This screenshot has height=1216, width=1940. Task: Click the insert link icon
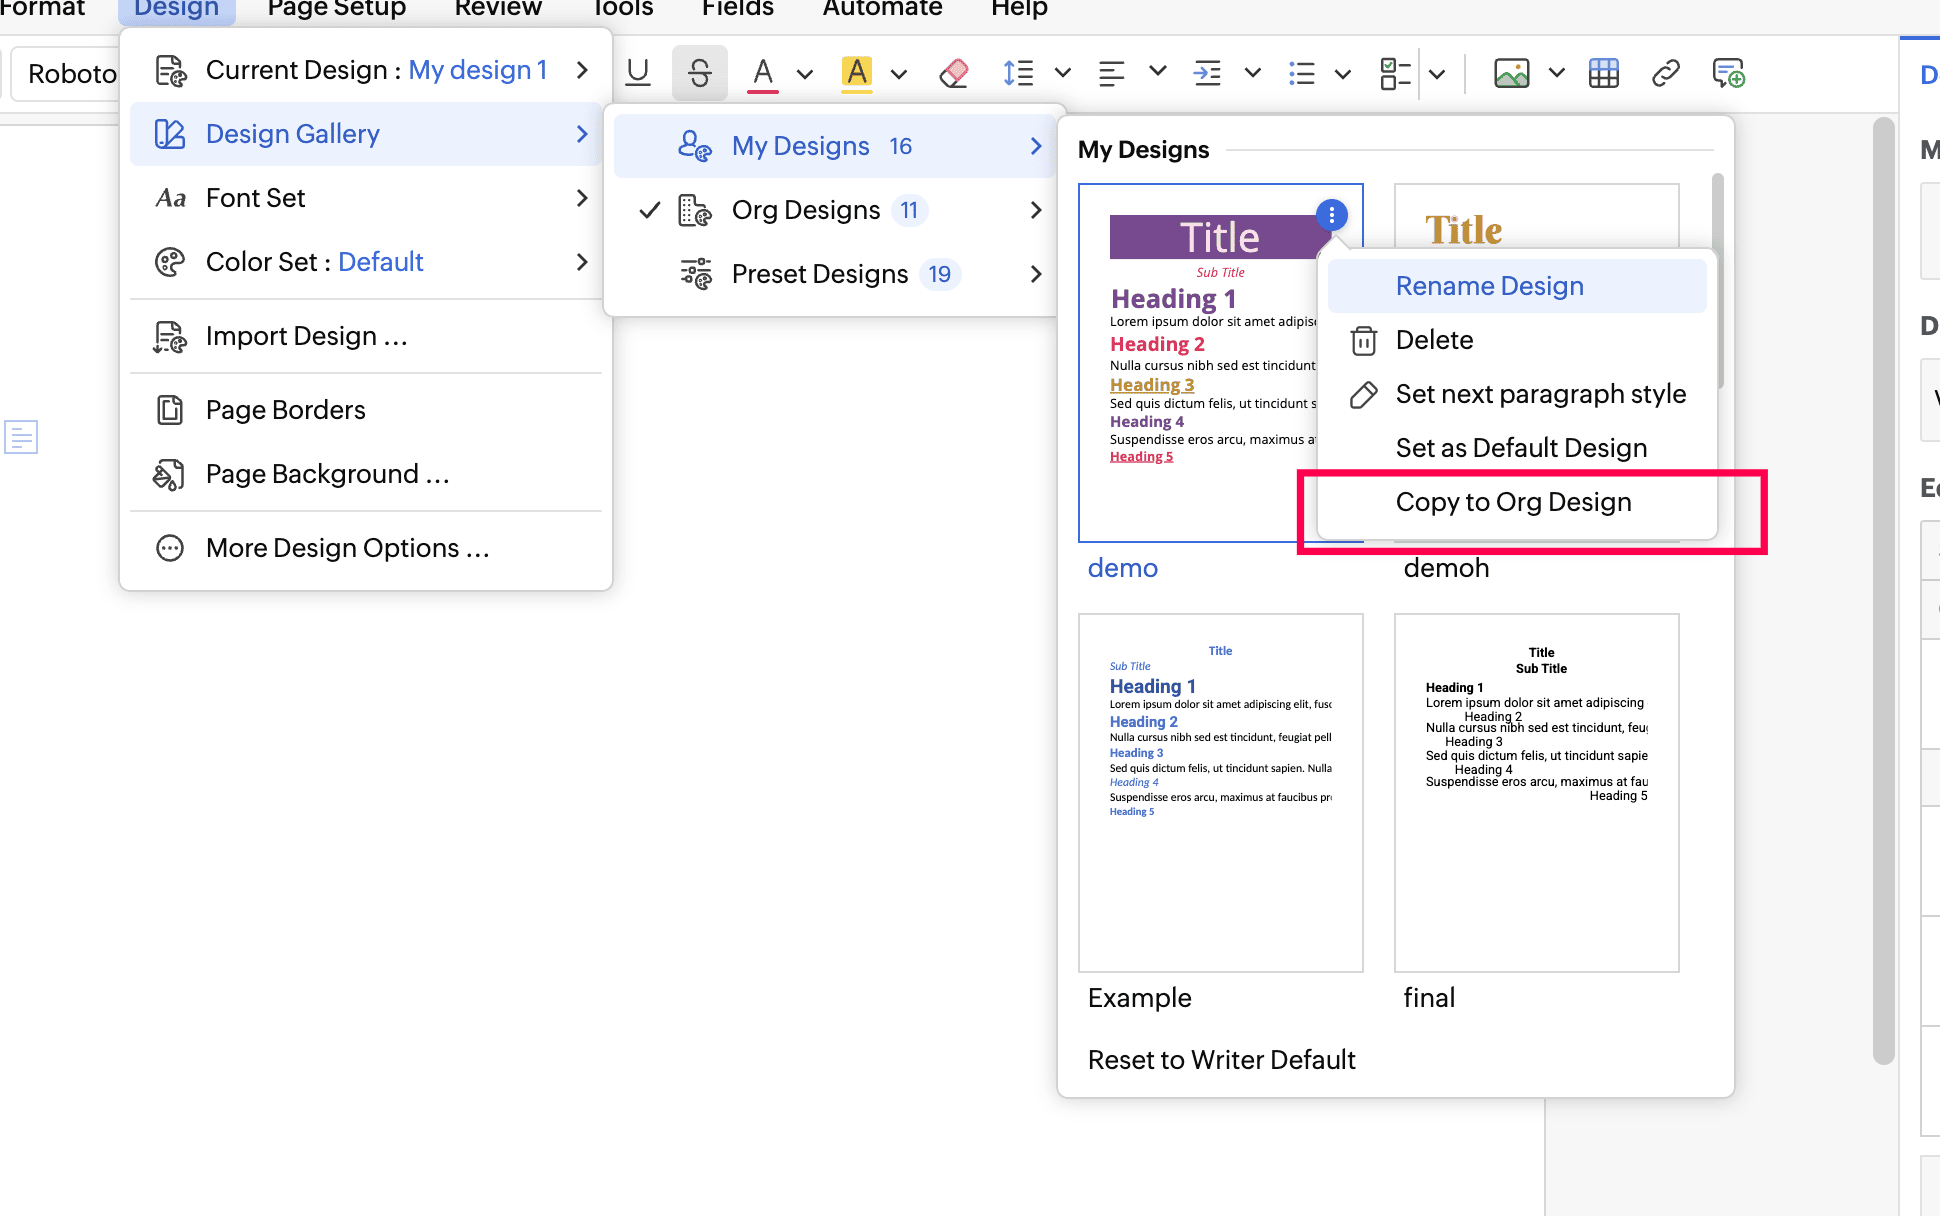(1665, 73)
